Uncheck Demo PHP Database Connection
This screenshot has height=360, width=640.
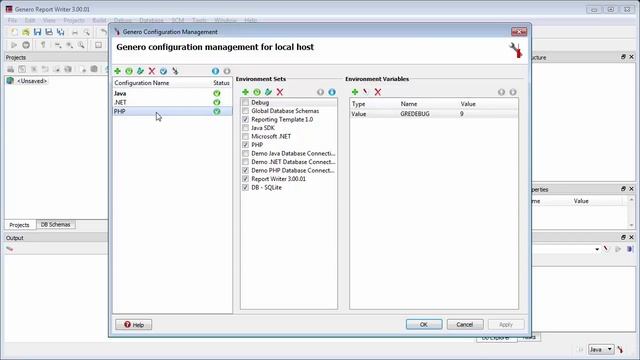pos(245,171)
